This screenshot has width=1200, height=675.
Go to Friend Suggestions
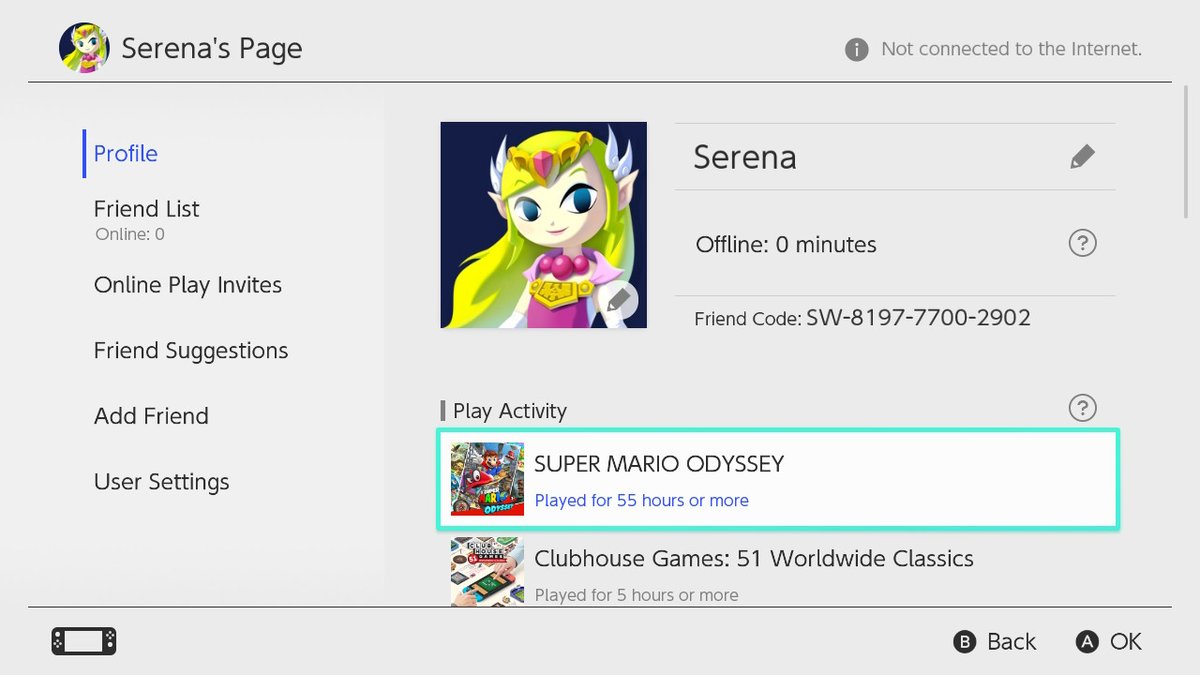pyautogui.click(x=191, y=351)
